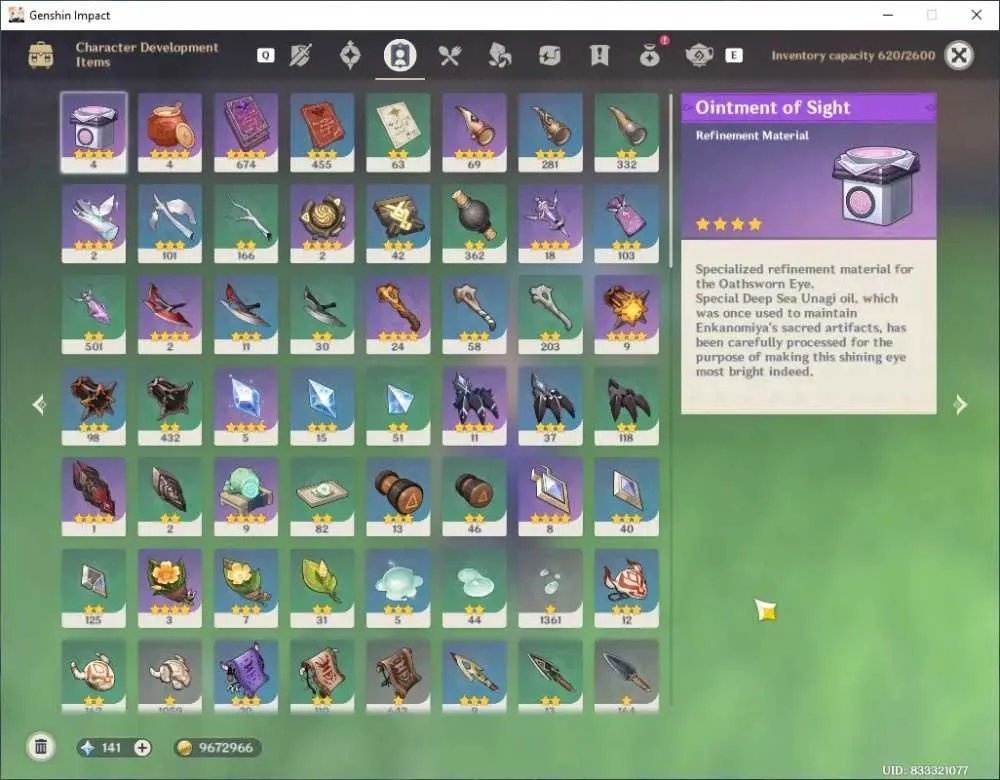Select the prism item with count 40
Screen dimensions: 1000x780
(626, 497)
